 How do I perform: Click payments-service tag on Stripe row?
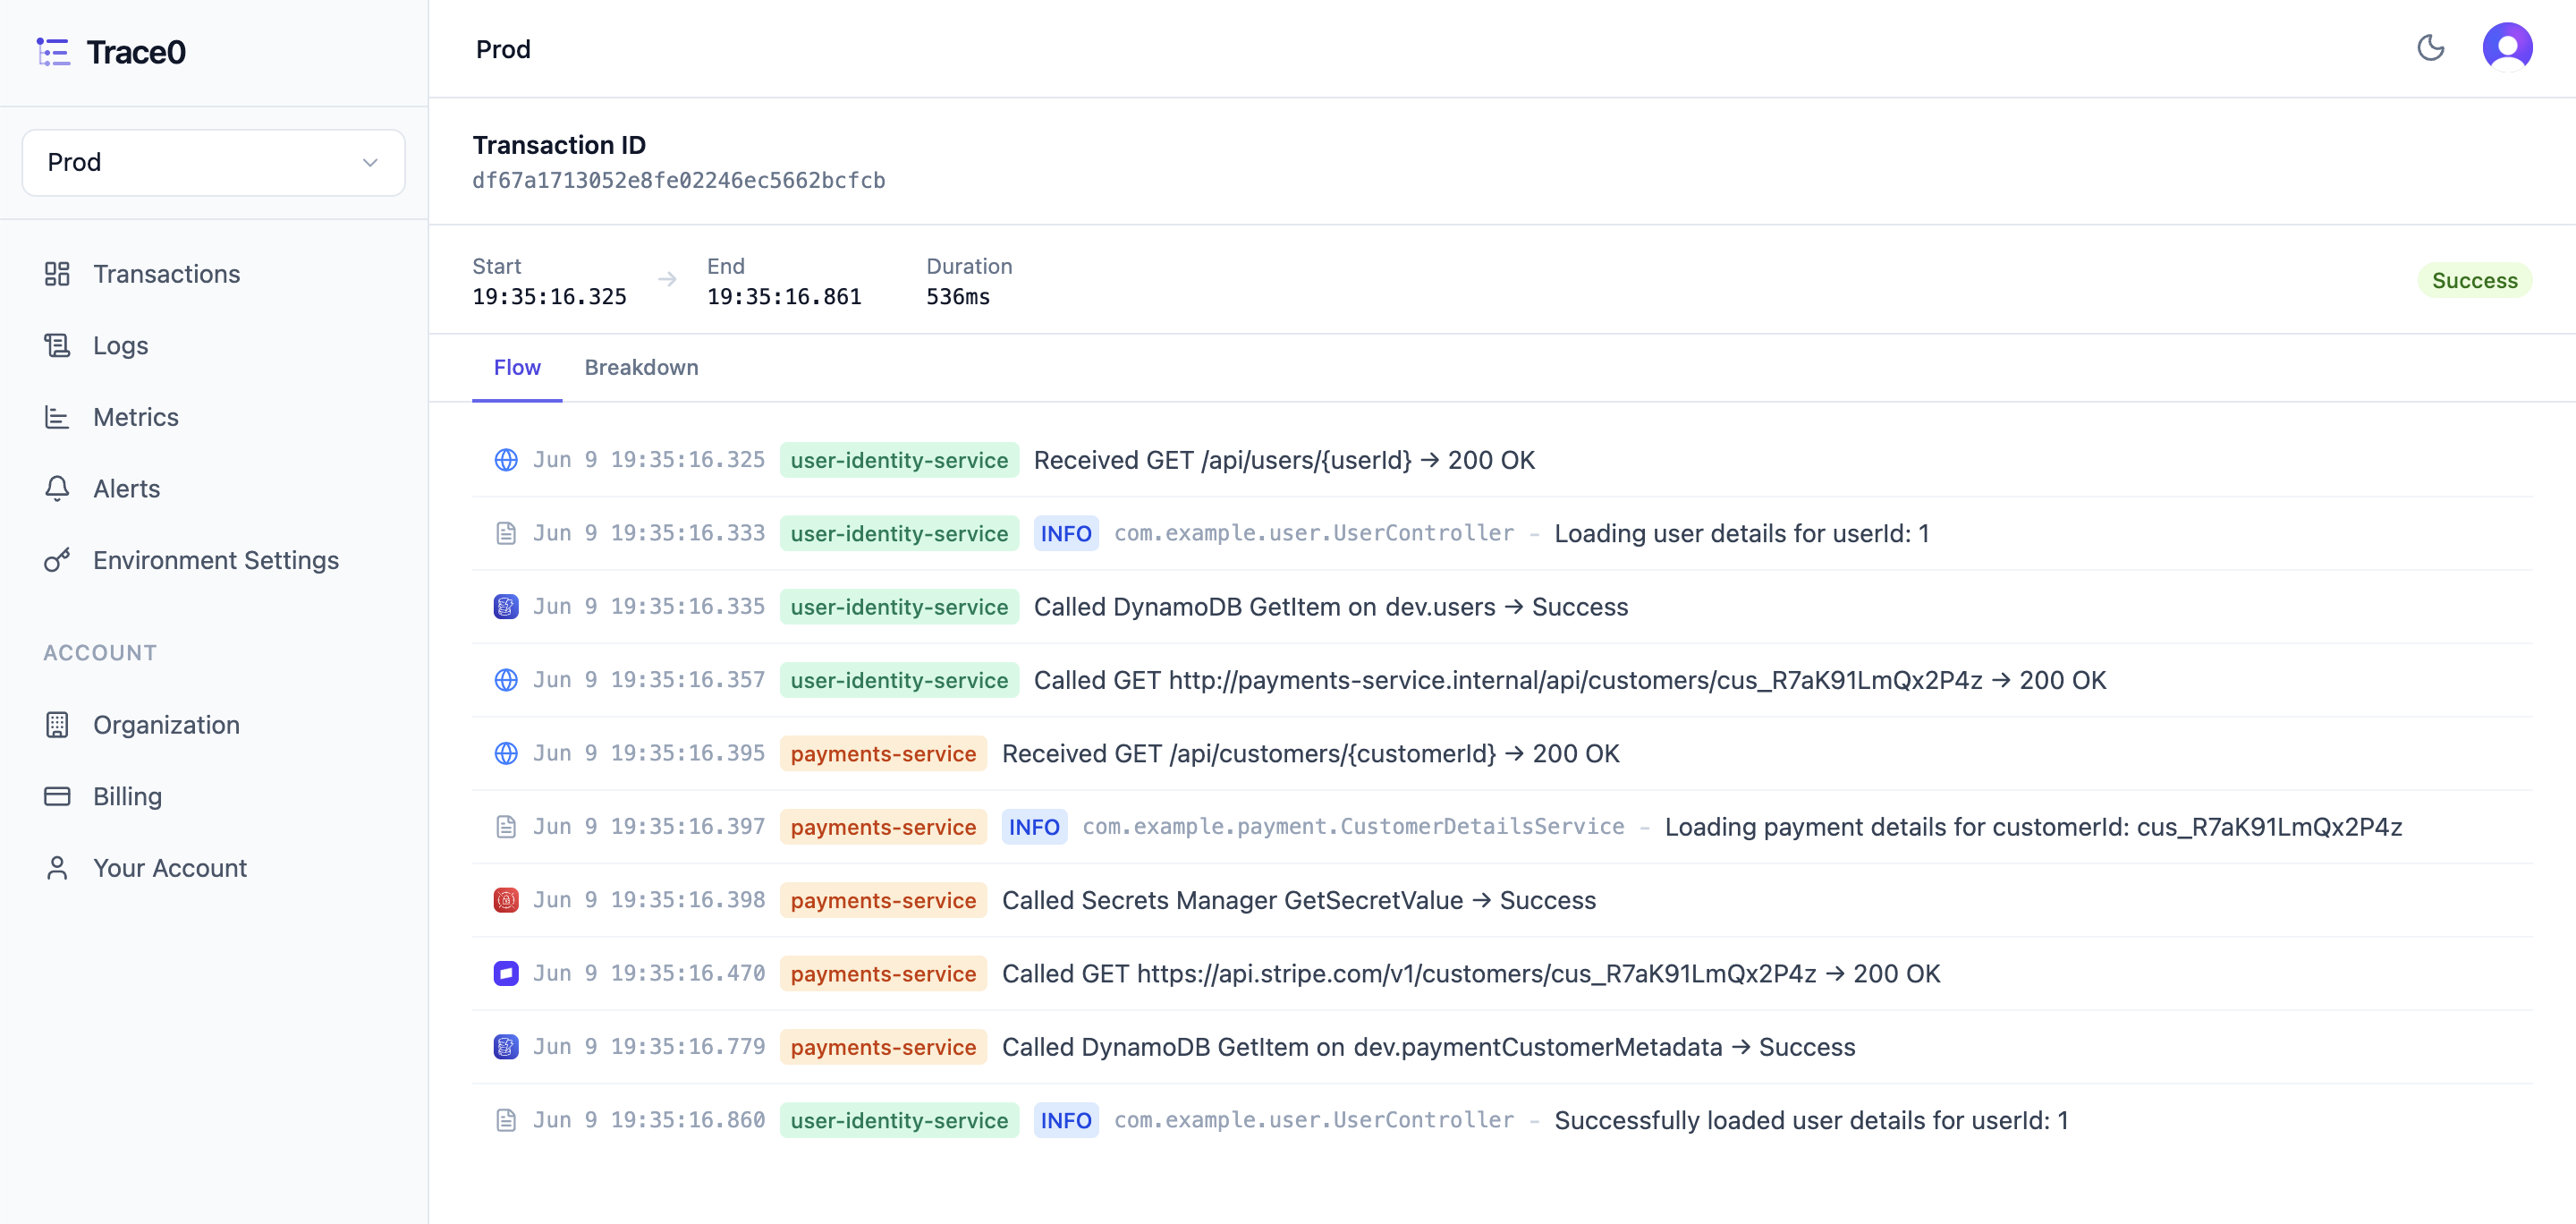883,973
